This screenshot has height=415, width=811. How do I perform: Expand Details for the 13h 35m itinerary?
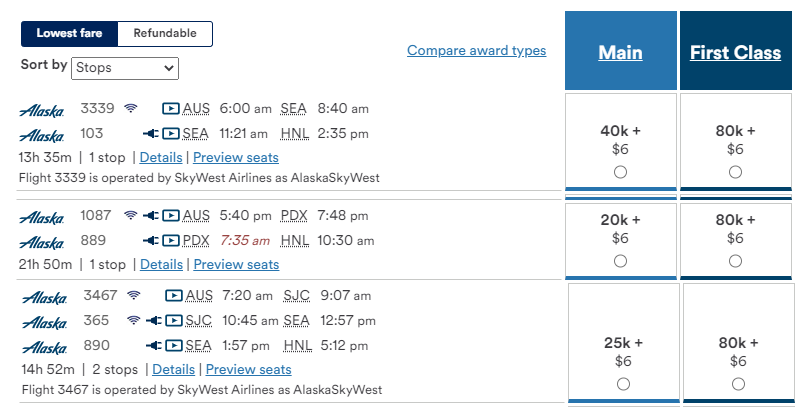tap(161, 157)
